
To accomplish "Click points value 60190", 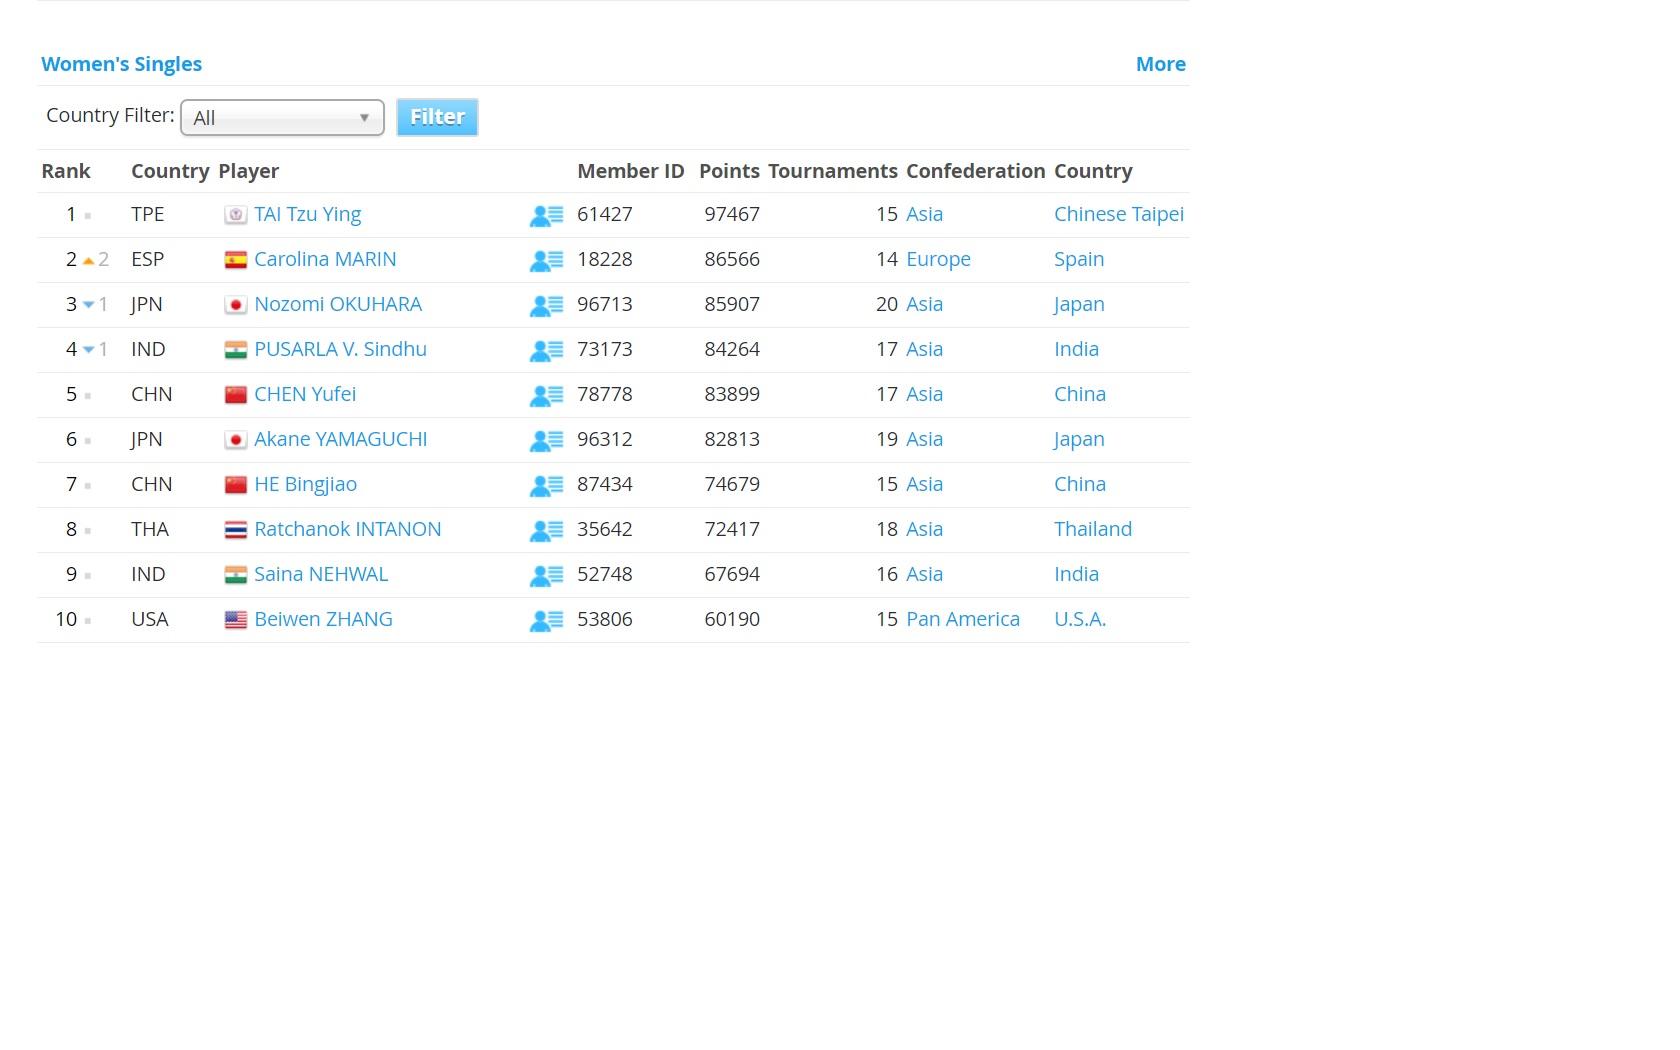I will (732, 619).
